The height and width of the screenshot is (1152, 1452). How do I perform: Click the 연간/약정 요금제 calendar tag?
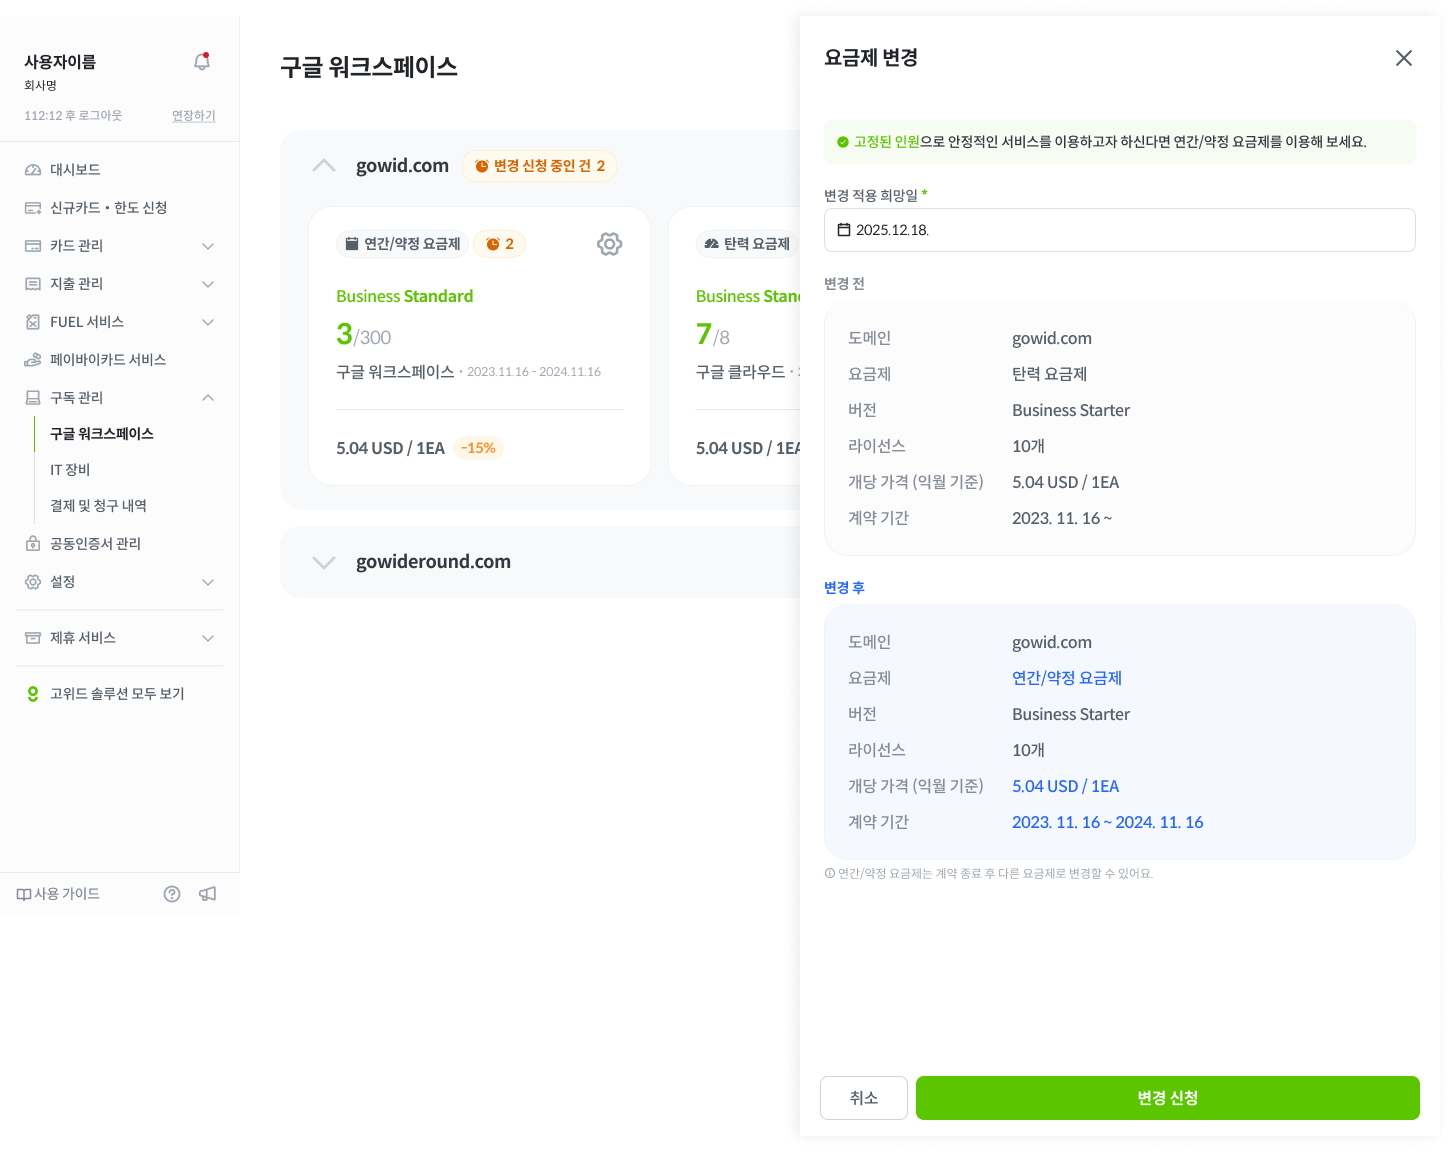pos(402,244)
